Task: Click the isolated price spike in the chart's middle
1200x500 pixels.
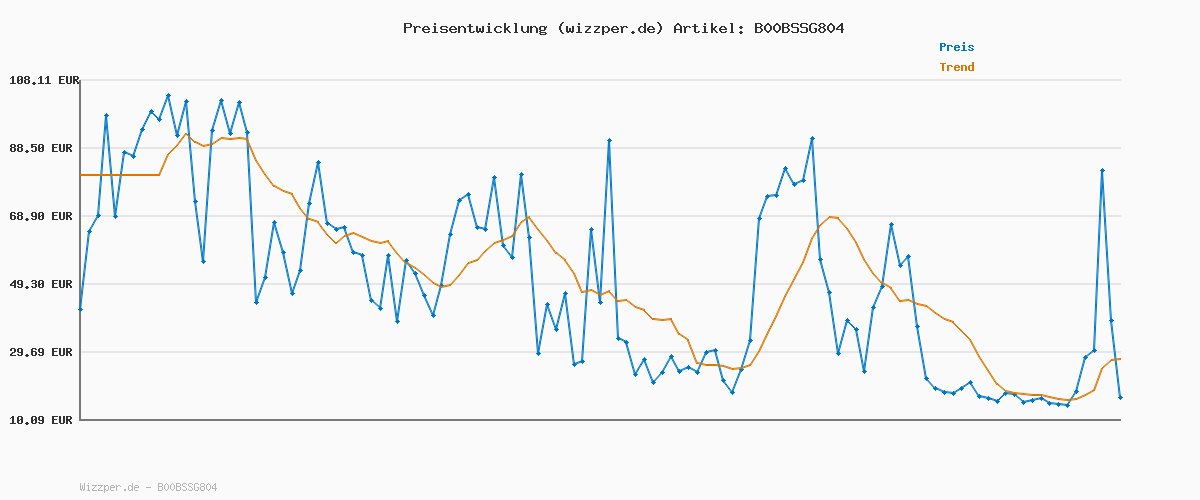Action: (609, 141)
